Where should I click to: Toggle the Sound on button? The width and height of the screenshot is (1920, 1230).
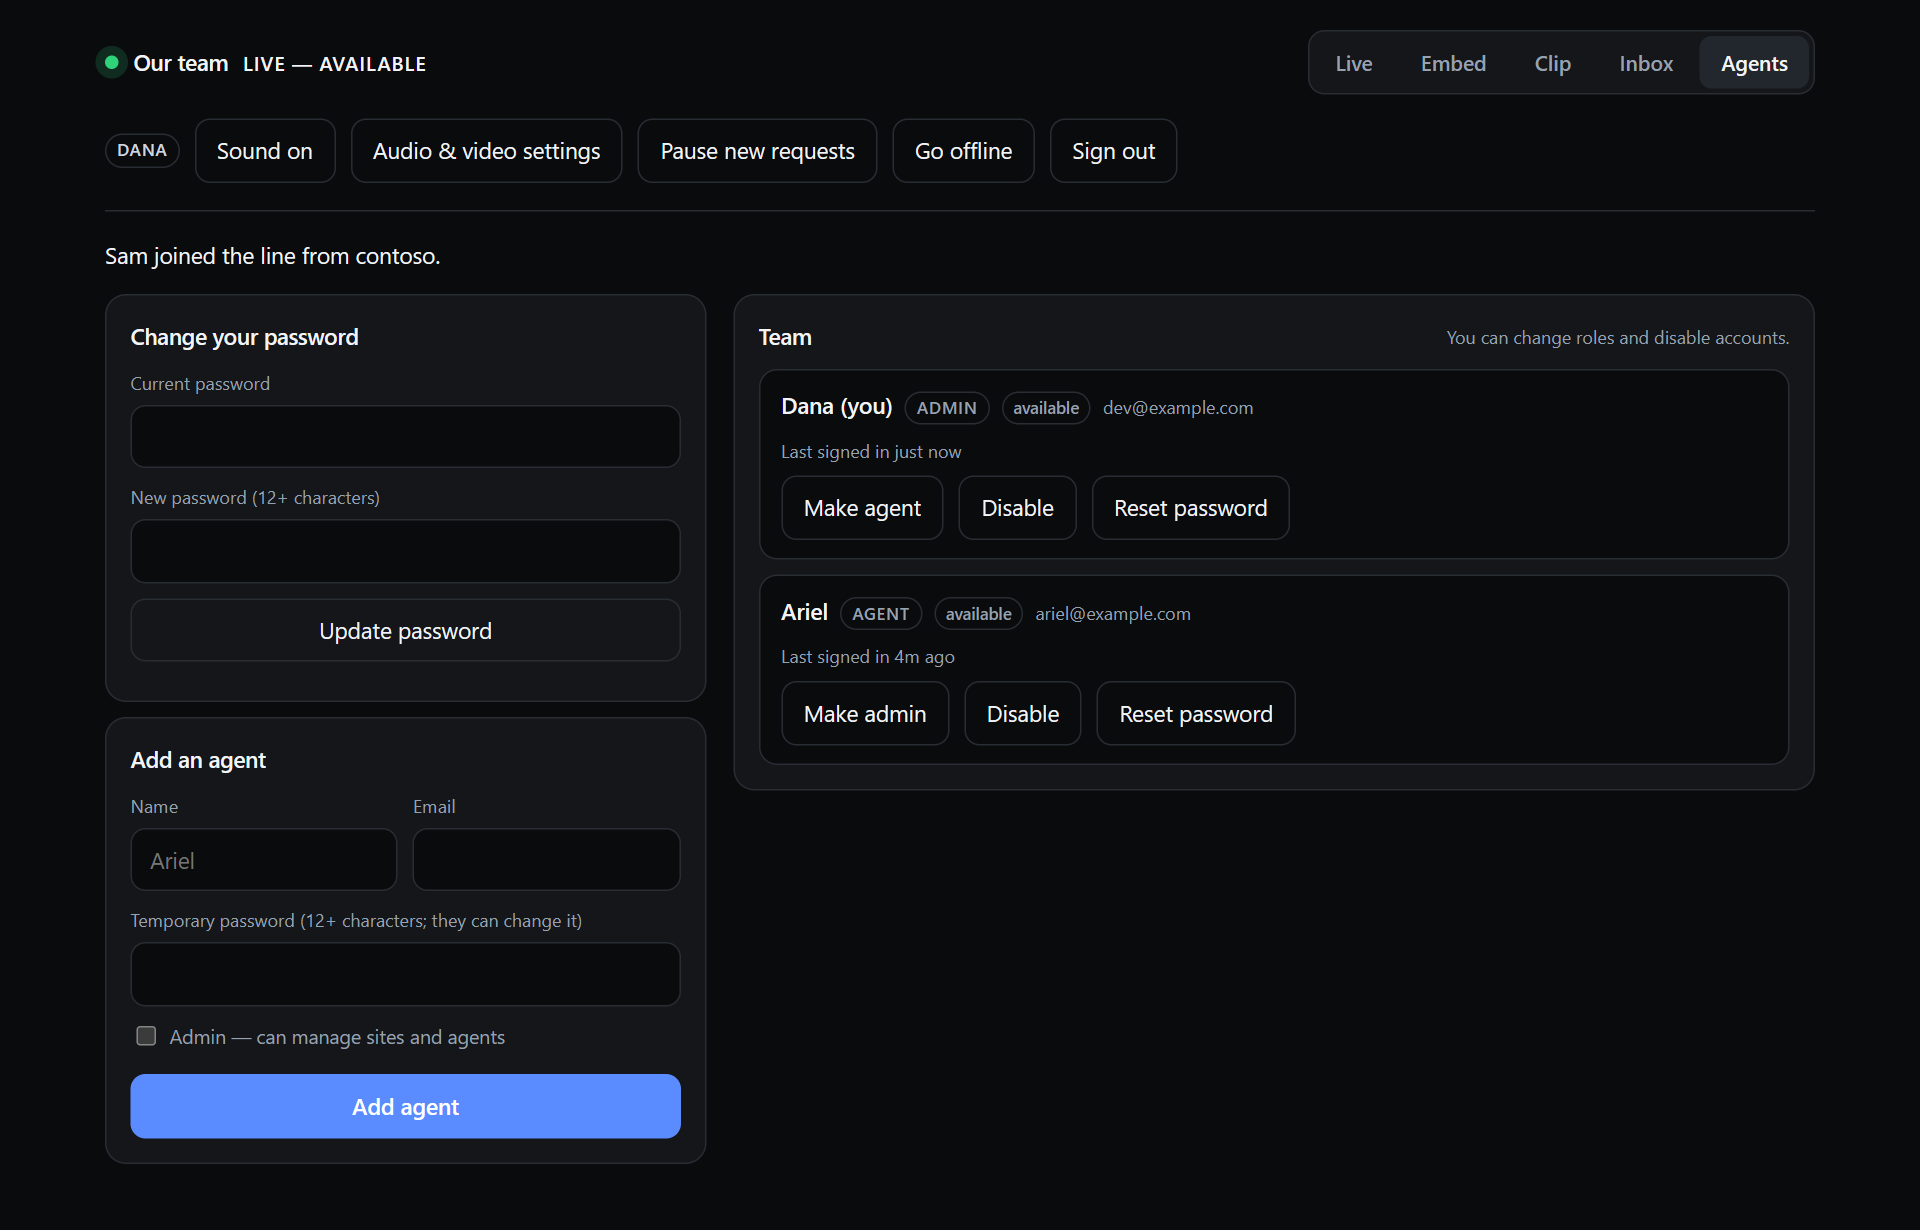coord(265,151)
